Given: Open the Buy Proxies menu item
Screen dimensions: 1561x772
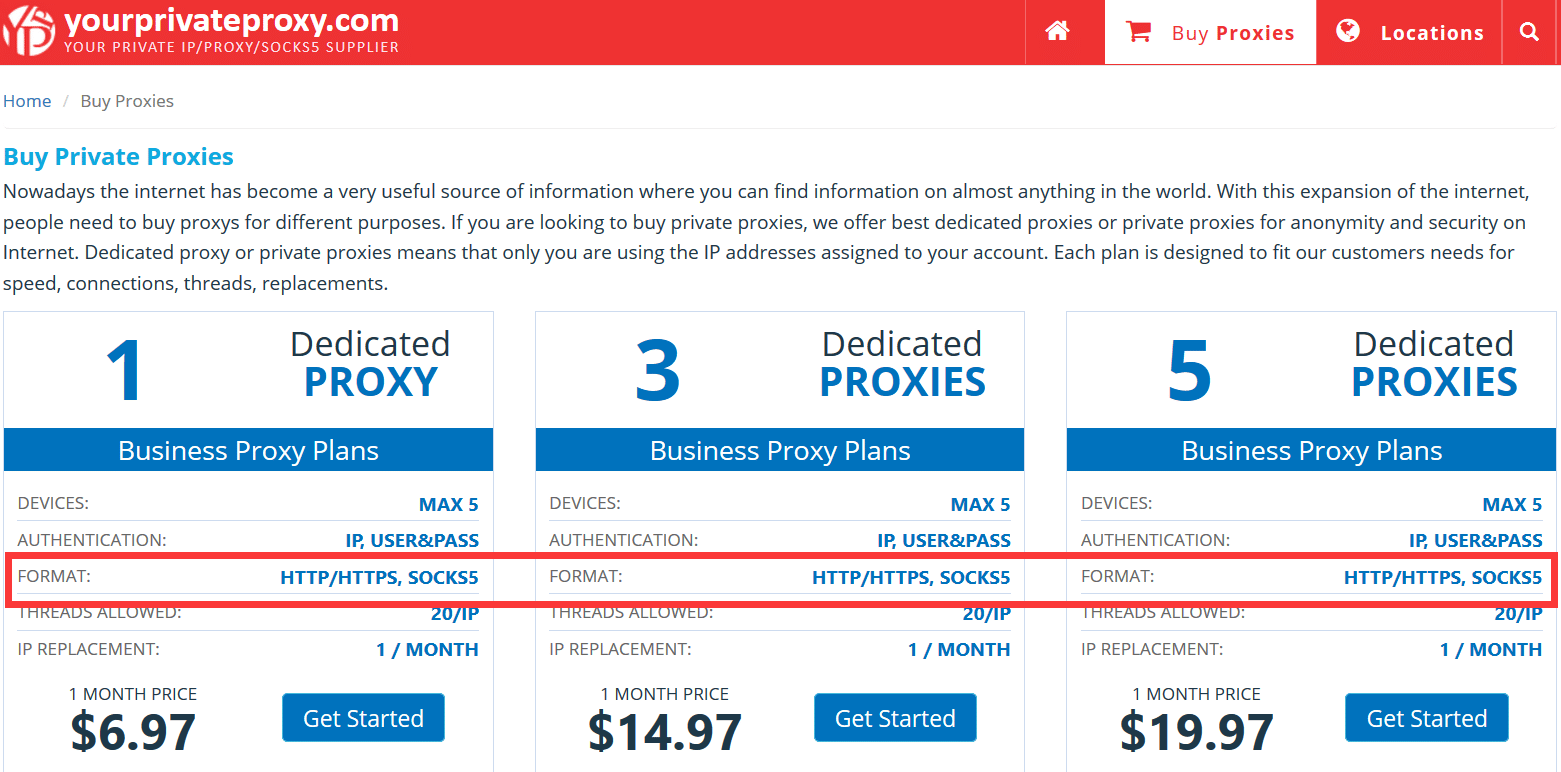Looking at the screenshot, I should pyautogui.click(x=1233, y=31).
